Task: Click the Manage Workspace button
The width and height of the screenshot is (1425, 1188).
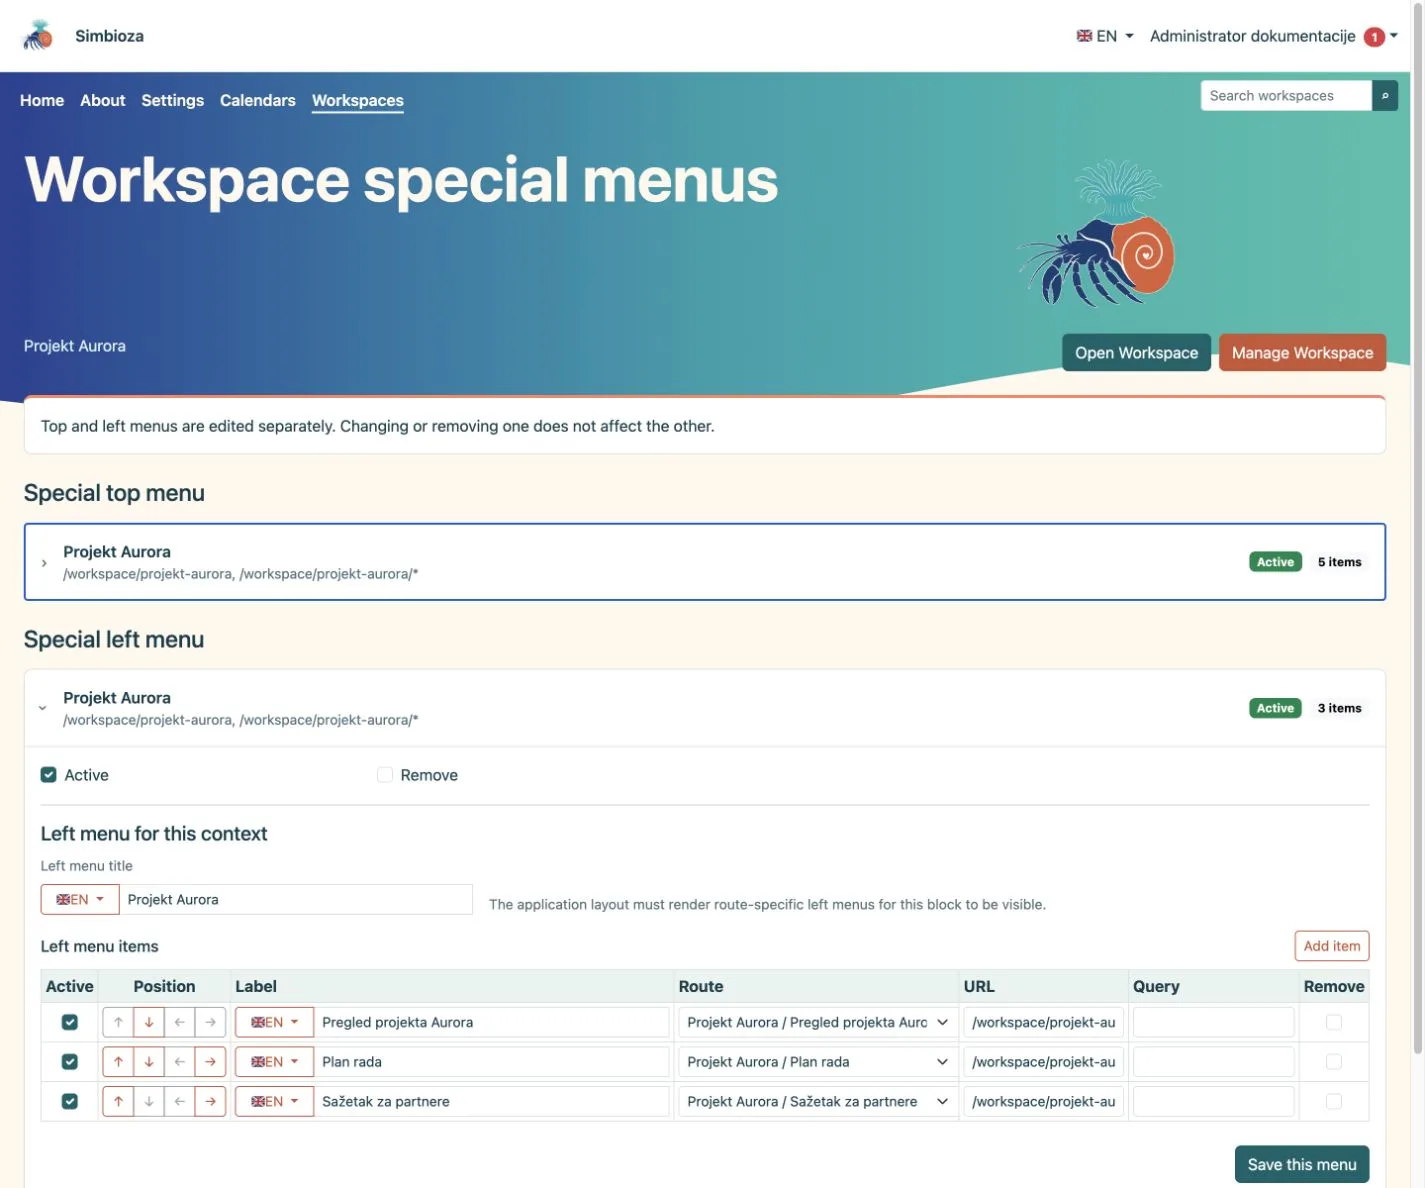Action: [1302, 353]
